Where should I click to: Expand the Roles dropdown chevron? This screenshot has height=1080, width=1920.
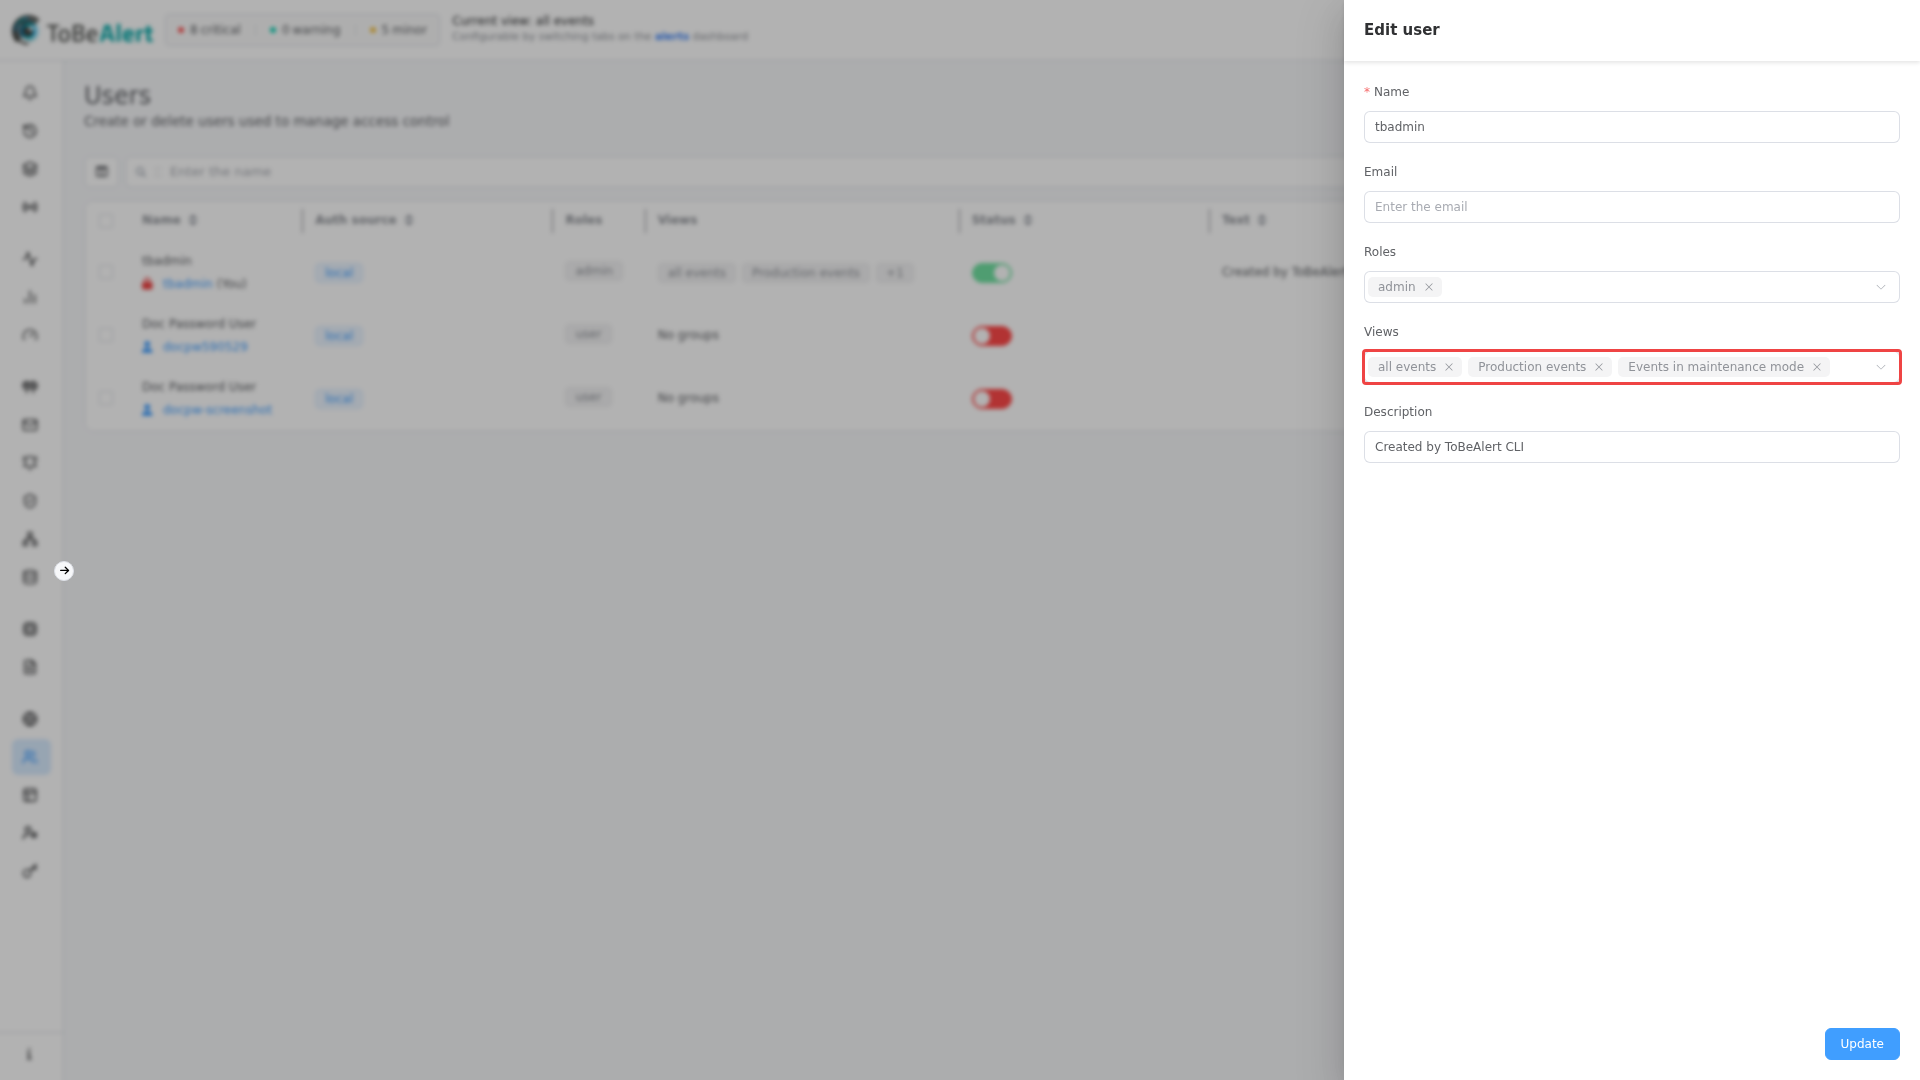(x=1881, y=287)
